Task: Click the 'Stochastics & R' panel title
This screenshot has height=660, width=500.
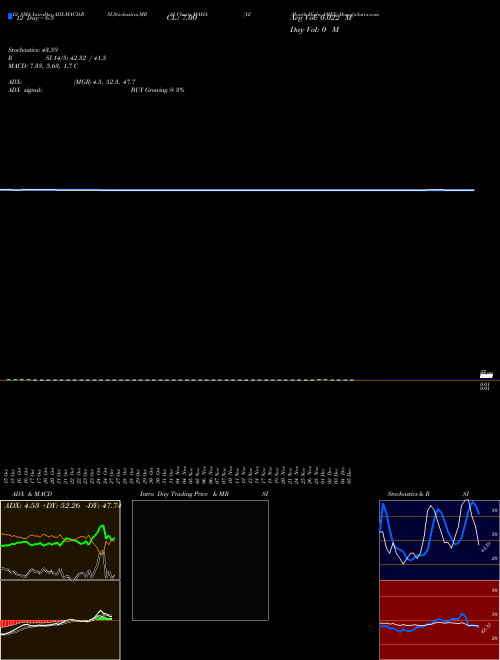Action: (x=408, y=494)
